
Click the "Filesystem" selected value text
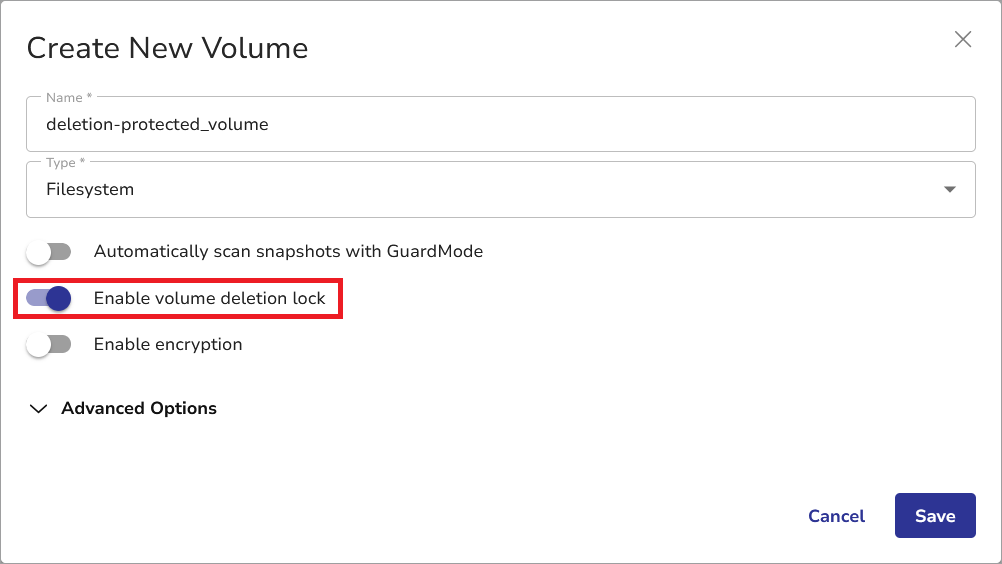click(90, 189)
